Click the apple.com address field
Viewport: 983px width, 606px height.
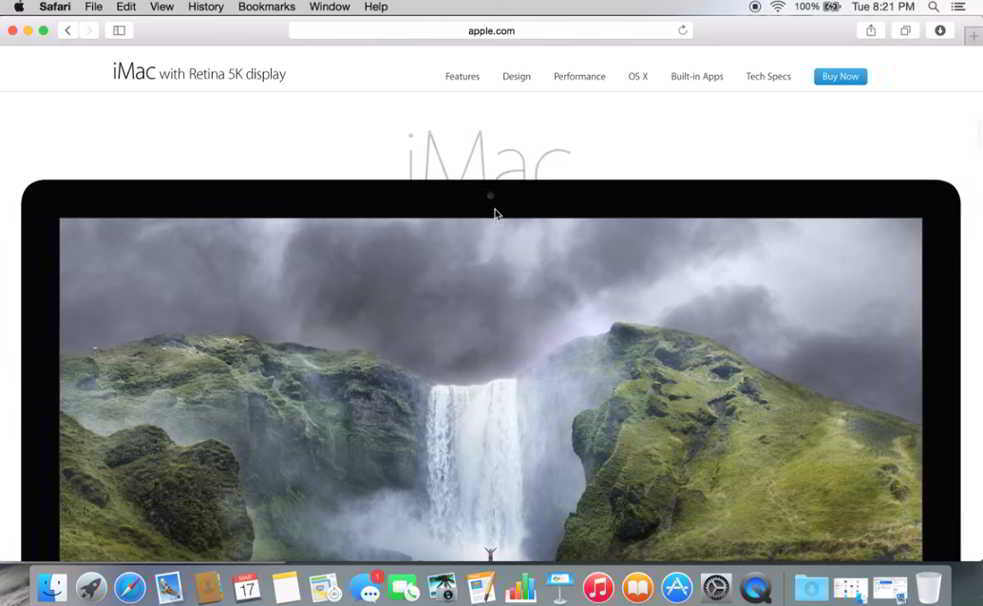pos(491,30)
